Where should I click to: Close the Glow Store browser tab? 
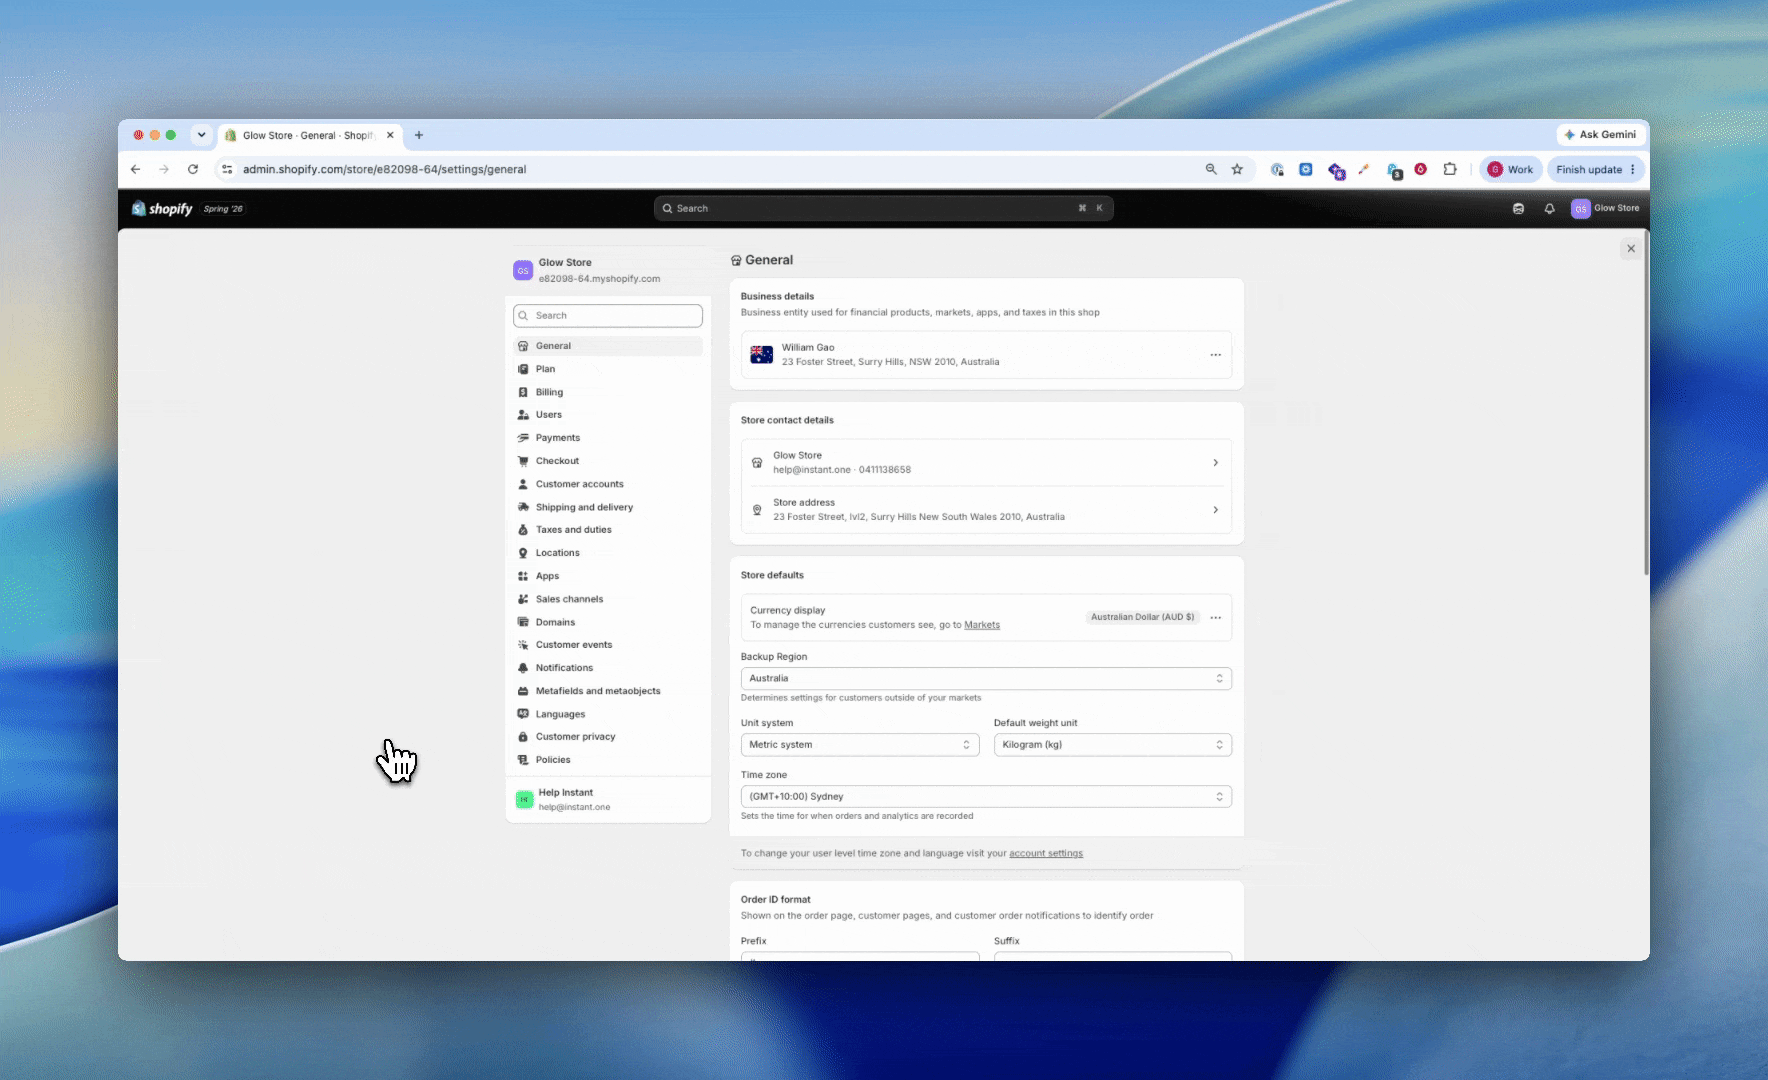coord(390,135)
